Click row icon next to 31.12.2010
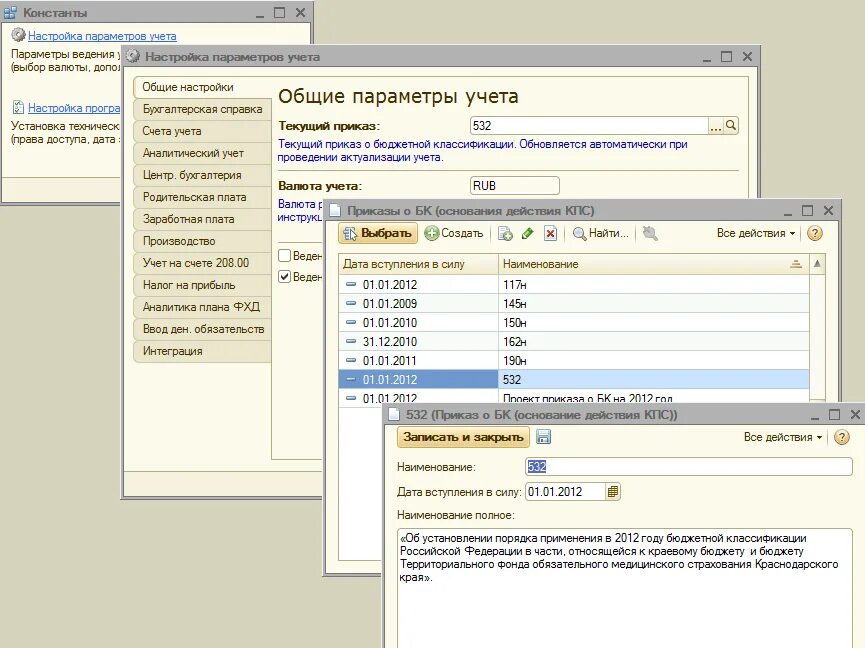 pyautogui.click(x=351, y=341)
